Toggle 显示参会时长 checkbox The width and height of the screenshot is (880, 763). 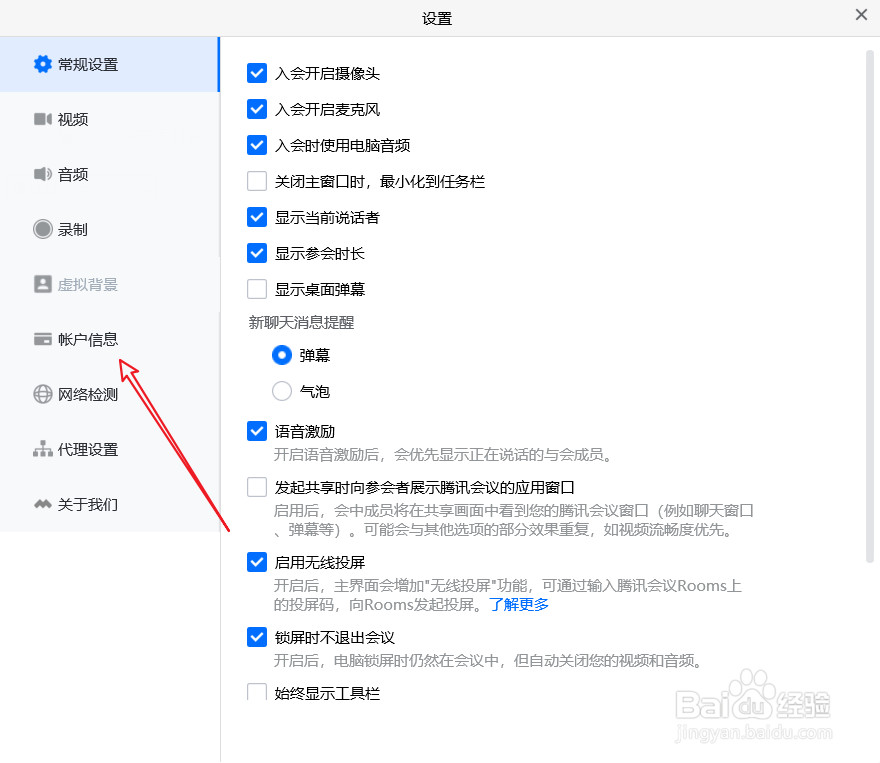(x=257, y=253)
